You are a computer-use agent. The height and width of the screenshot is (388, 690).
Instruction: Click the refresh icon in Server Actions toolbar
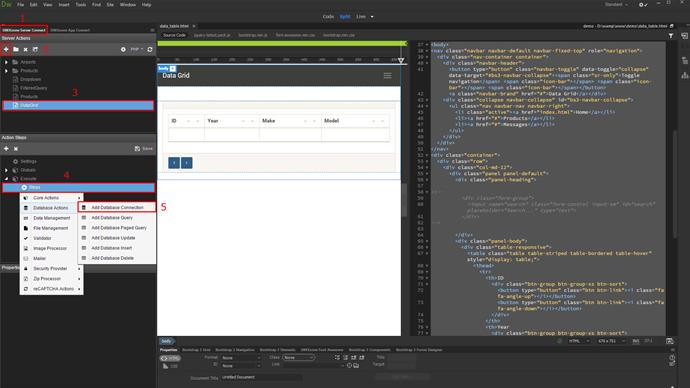(150, 49)
